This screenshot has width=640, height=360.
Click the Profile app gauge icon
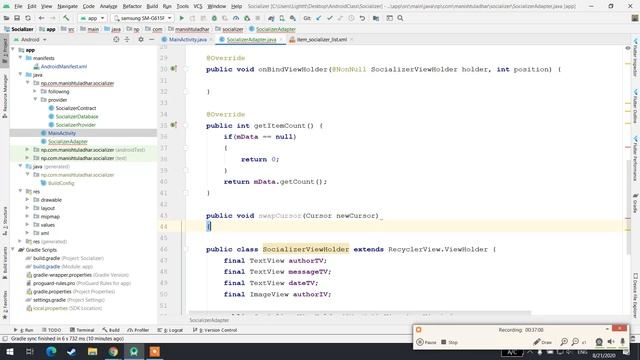(236, 18)
